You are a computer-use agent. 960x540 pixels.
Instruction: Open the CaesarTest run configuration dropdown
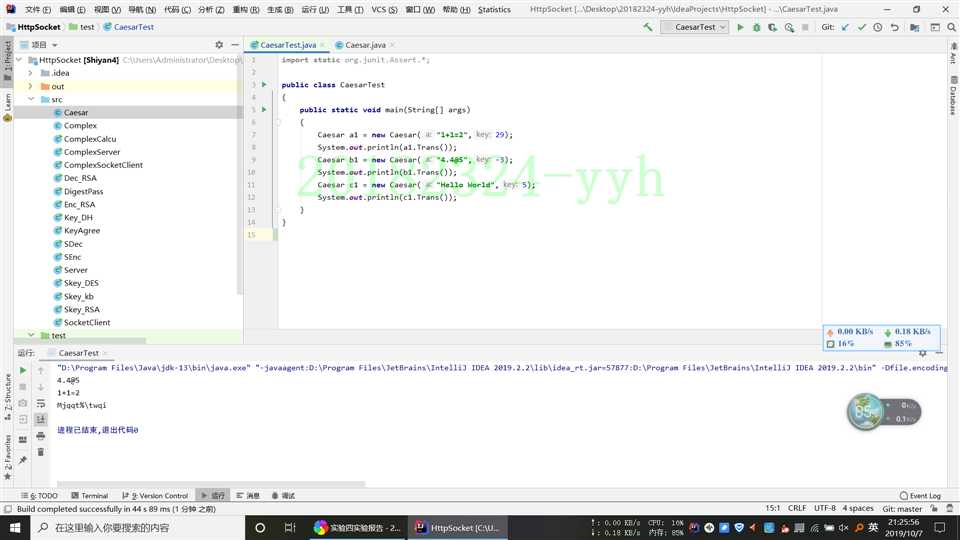tap(696, 28)
